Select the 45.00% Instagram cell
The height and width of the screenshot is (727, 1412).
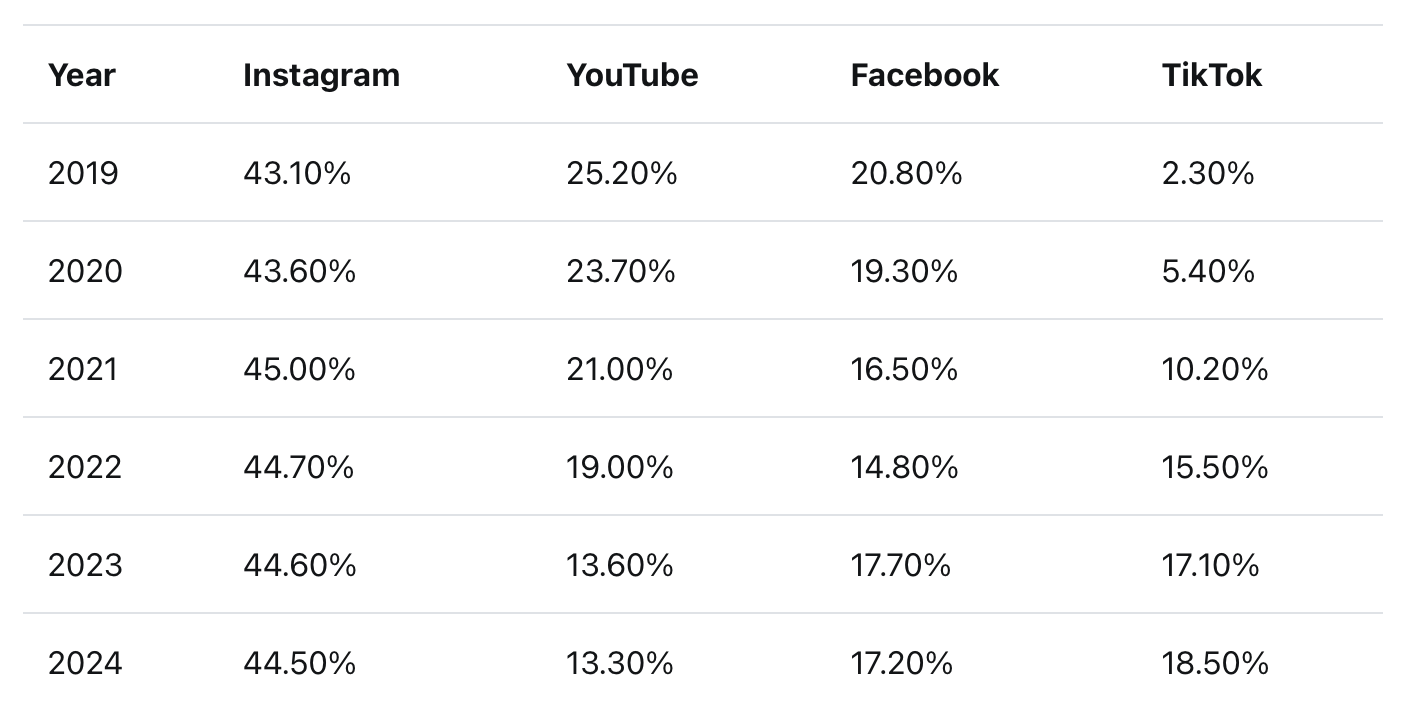coord(299,369)
